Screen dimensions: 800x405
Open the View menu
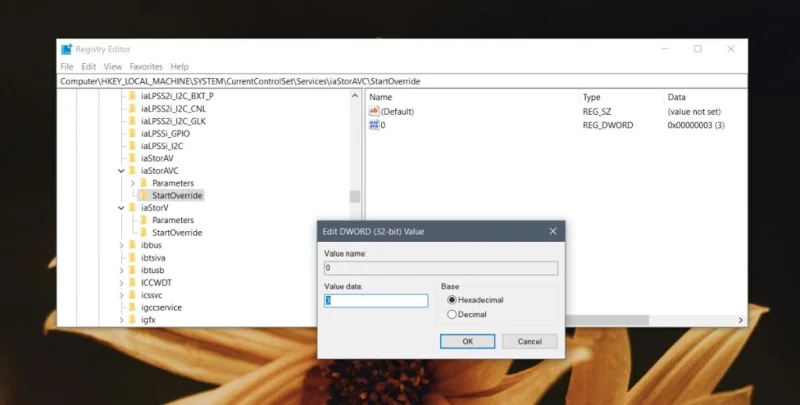113,66
